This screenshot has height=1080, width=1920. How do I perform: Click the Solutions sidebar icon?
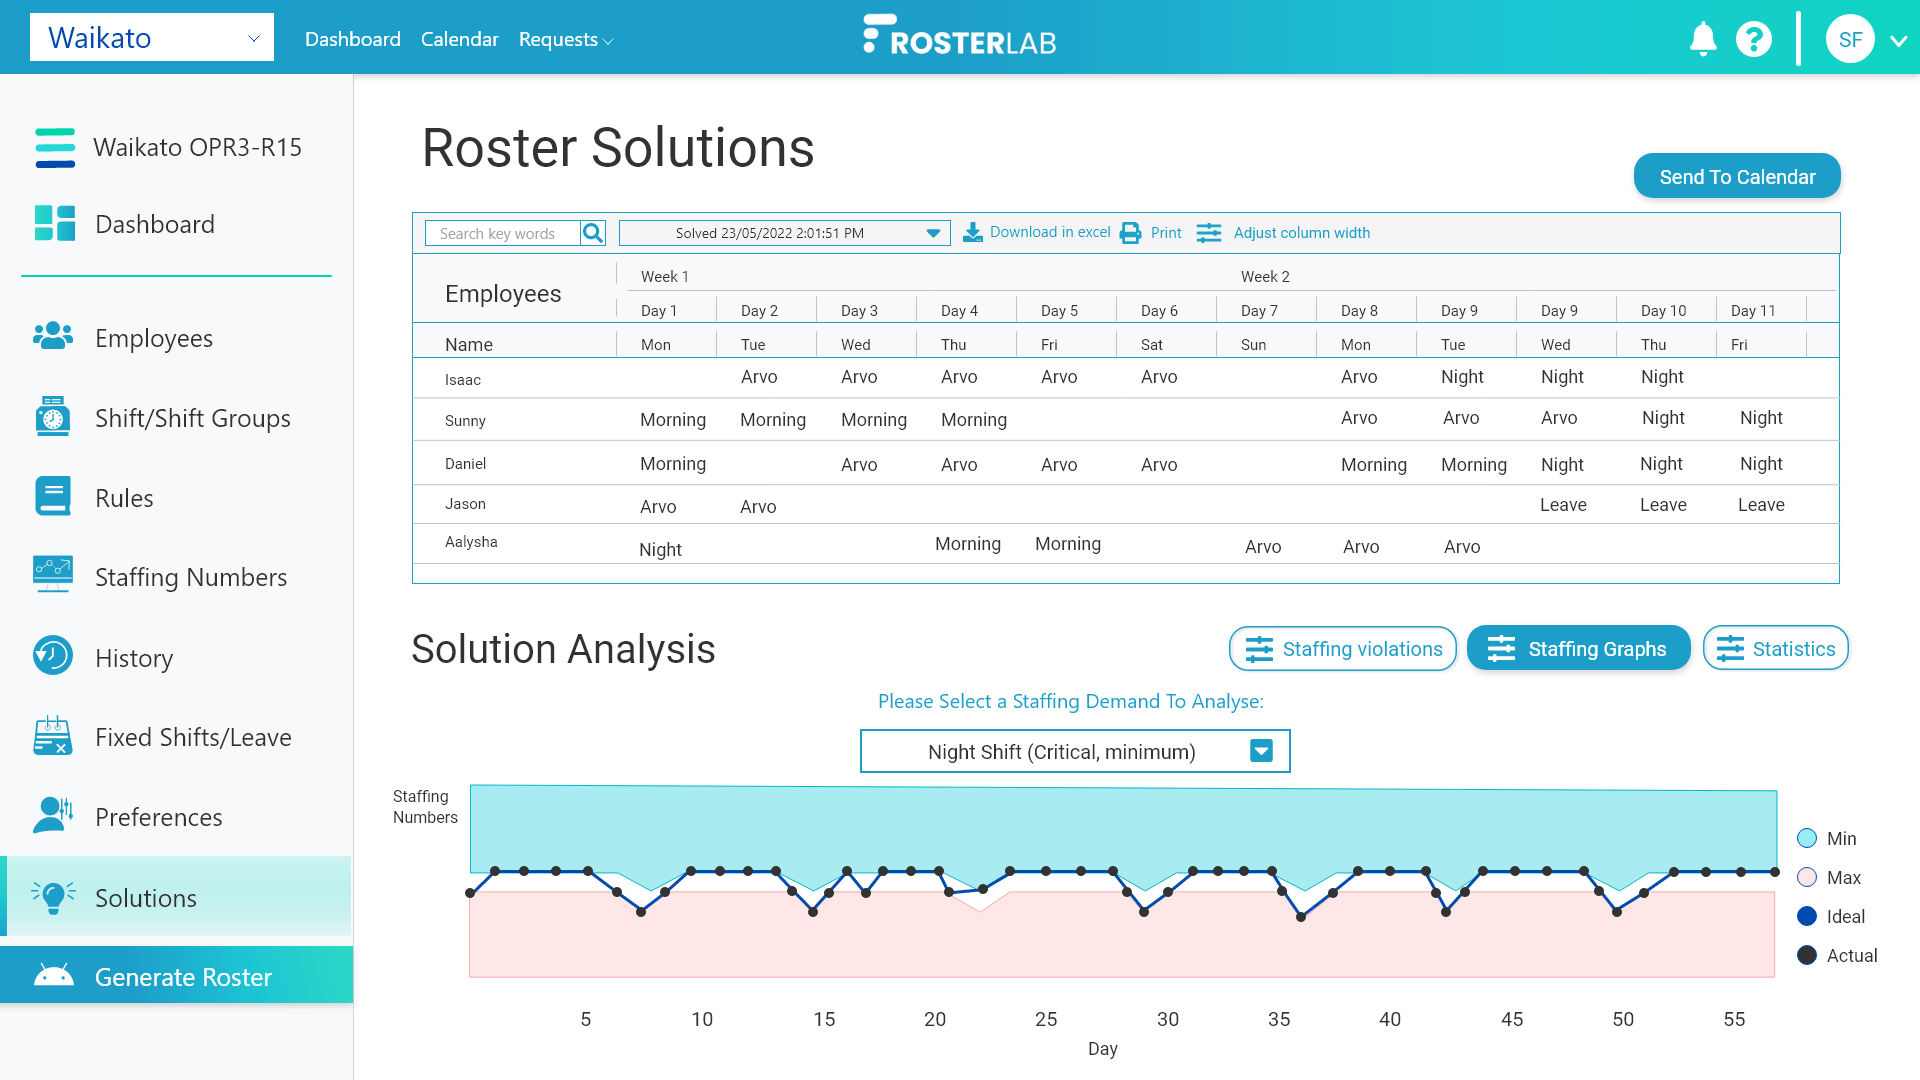[x=50, y=897]
